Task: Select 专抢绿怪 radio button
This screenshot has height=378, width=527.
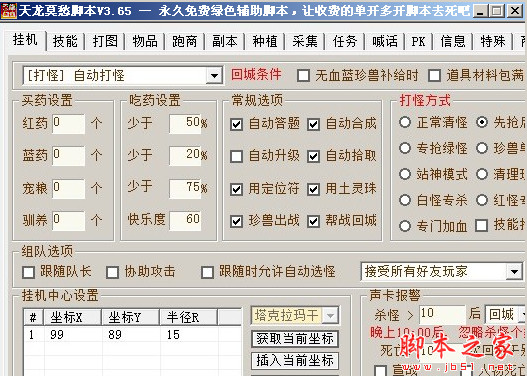Action: (405, 148)
